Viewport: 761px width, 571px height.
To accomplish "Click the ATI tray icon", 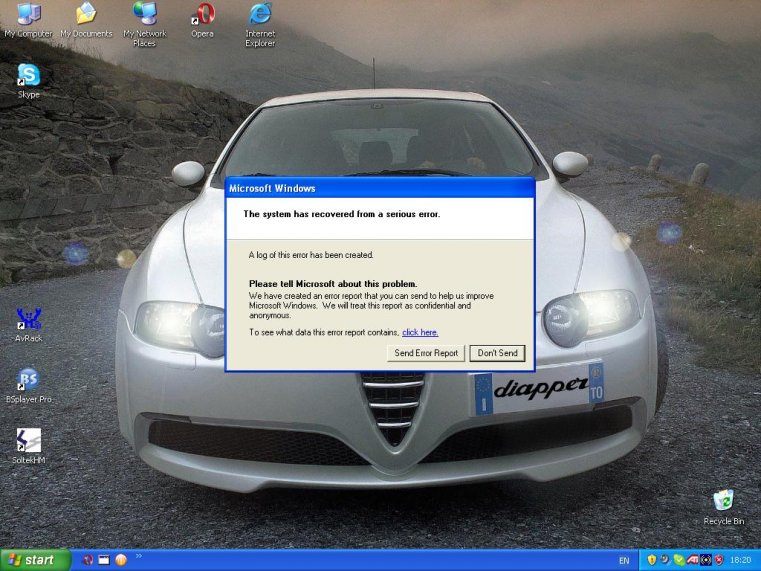I will tap(692, 560).
